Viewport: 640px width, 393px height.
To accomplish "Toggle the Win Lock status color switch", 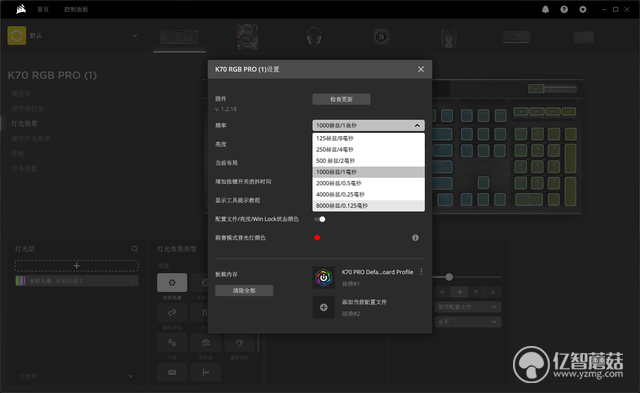I will [320, 219].
